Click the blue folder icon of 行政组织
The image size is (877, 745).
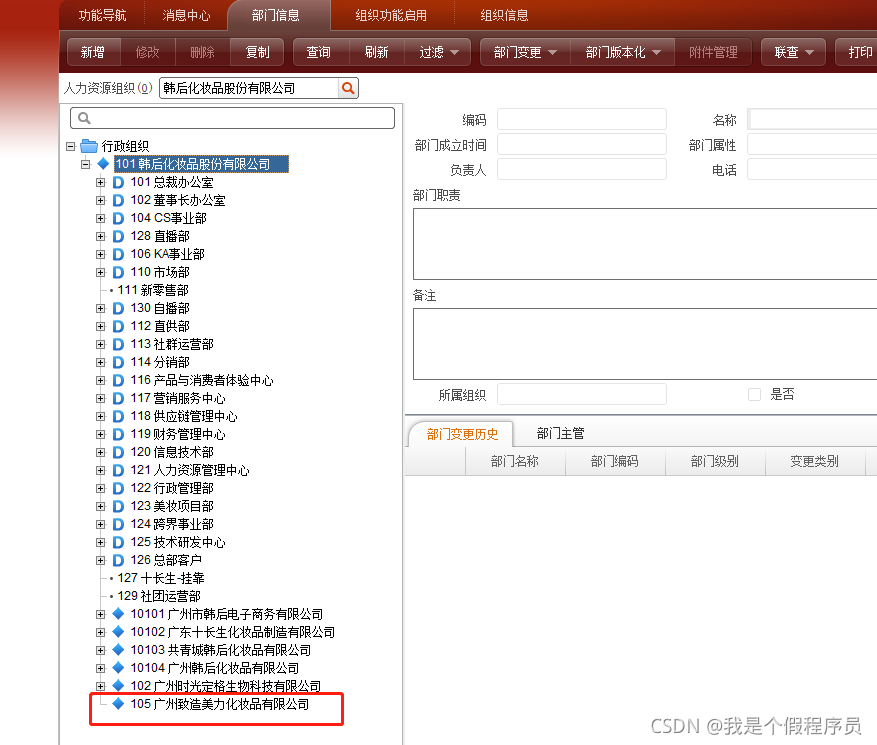(89, 146)
